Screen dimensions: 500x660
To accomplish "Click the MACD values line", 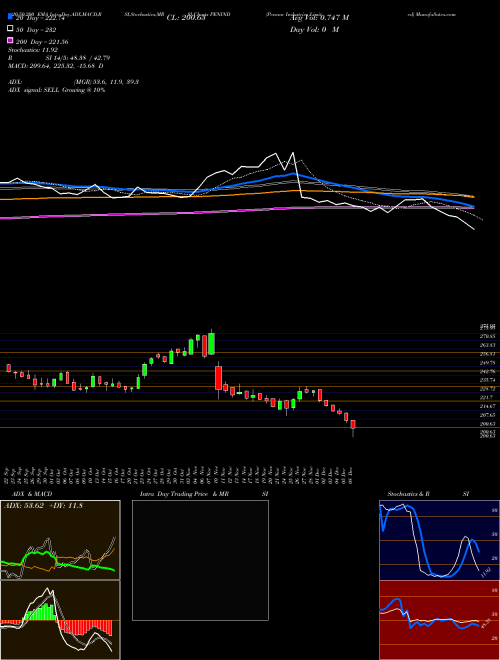I will (56, 66).
